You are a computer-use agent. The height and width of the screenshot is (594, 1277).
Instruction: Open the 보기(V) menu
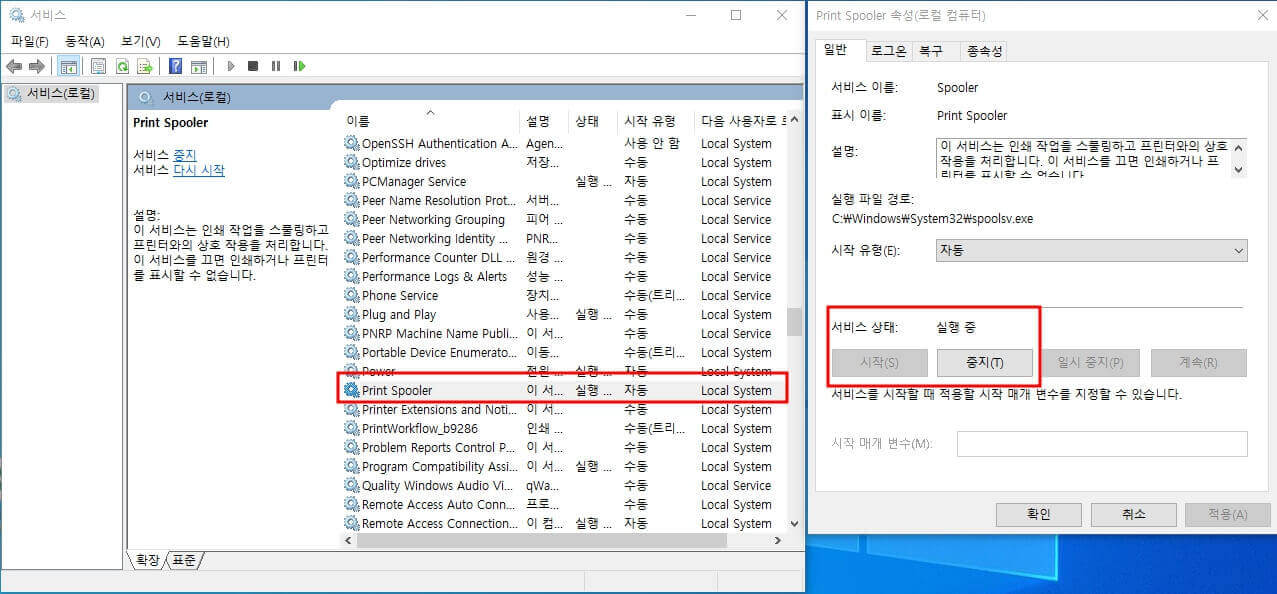138,41
